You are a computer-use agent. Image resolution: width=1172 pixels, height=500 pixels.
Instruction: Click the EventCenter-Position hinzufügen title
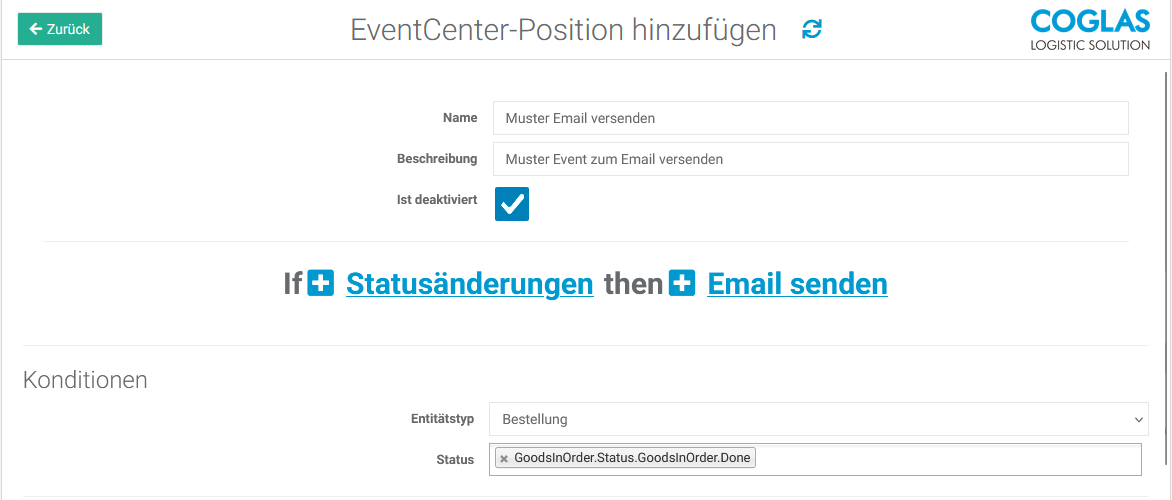[563, 30]
